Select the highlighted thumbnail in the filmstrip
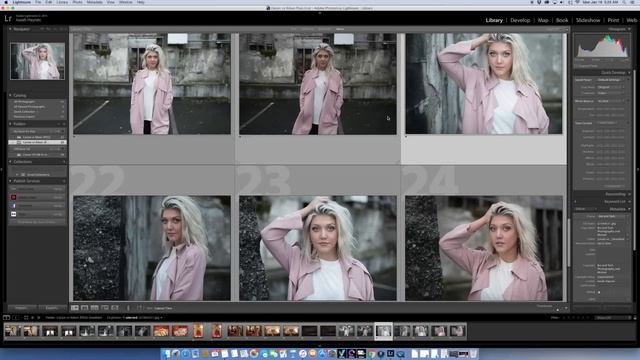Viewport: 640px width, 360px height. [x=383, y=331]
